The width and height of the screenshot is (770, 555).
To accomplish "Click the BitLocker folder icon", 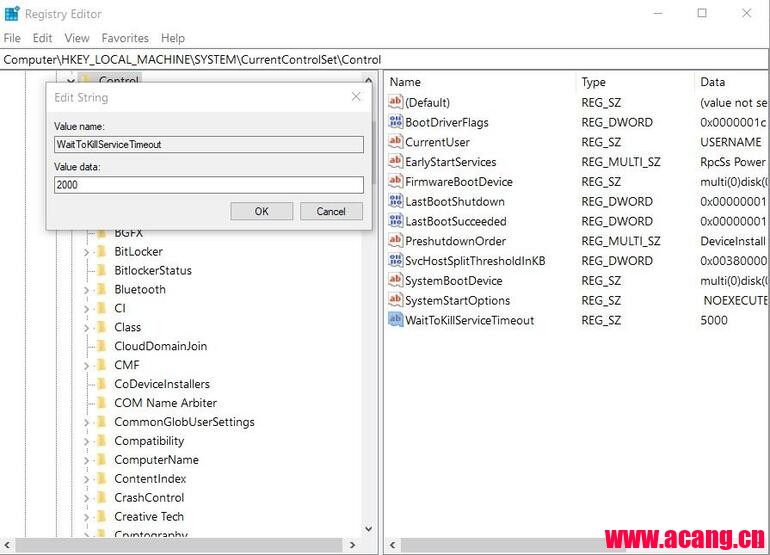I will click(x=102, y=251).
